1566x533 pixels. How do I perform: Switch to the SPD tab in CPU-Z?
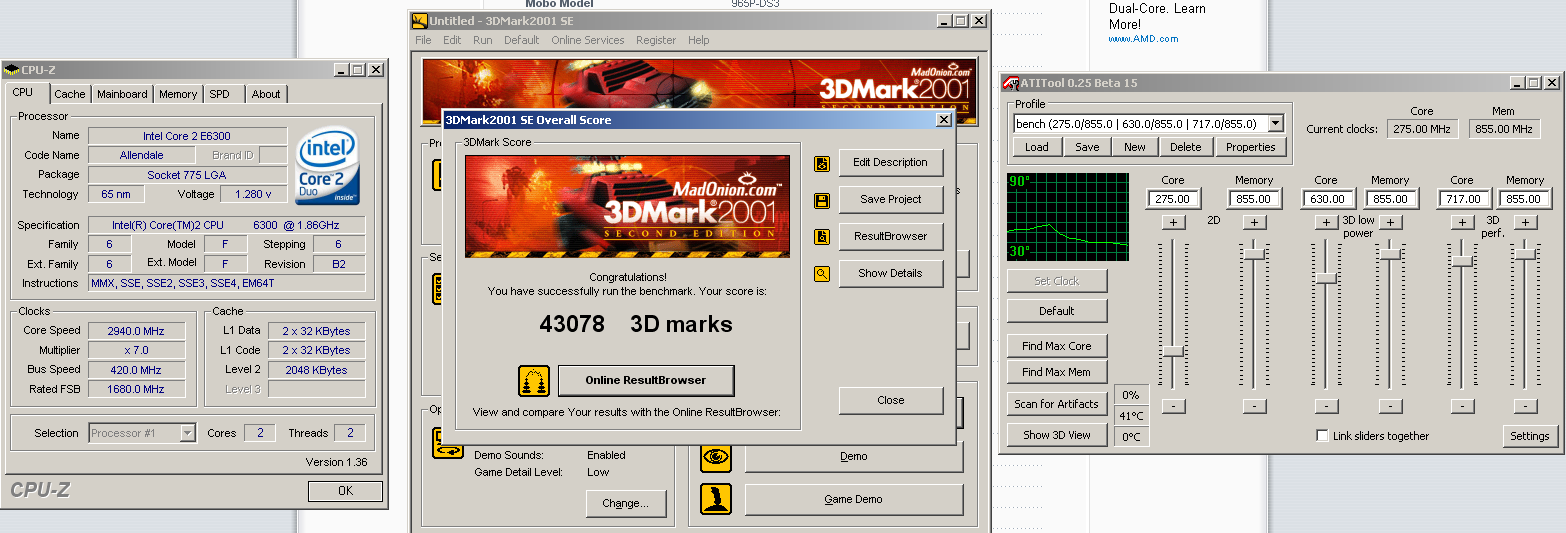tap(219, 94)
